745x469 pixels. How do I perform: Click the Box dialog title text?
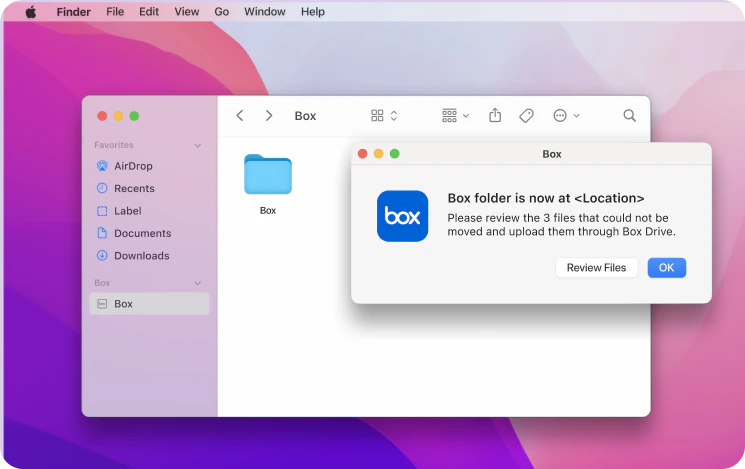552,154
